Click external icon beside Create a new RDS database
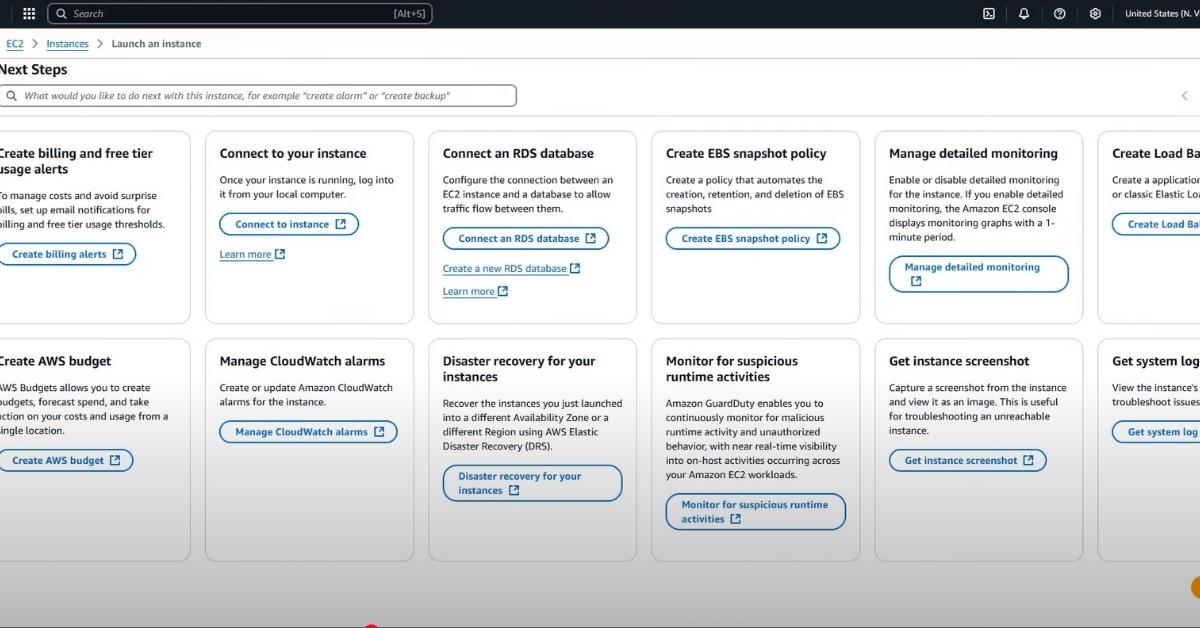This screenshot has width=1200, height=628. (x=575, y=268)
